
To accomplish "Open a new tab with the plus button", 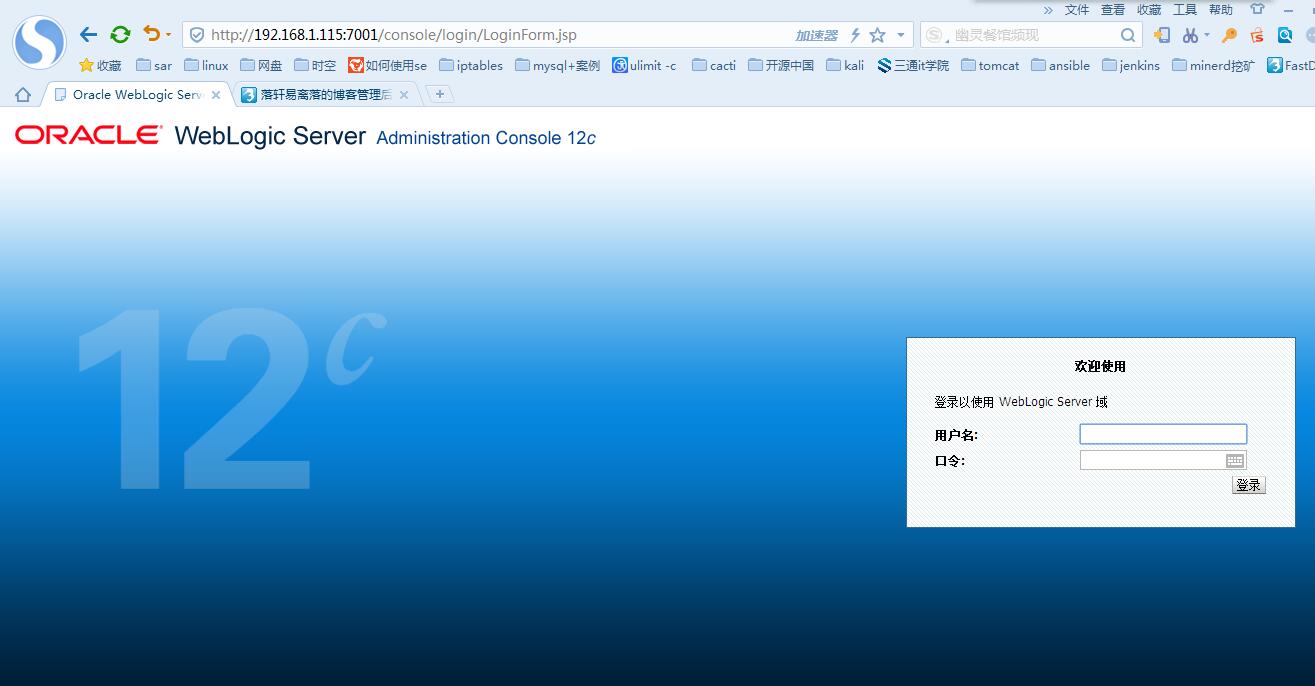I will coord(439,94).
